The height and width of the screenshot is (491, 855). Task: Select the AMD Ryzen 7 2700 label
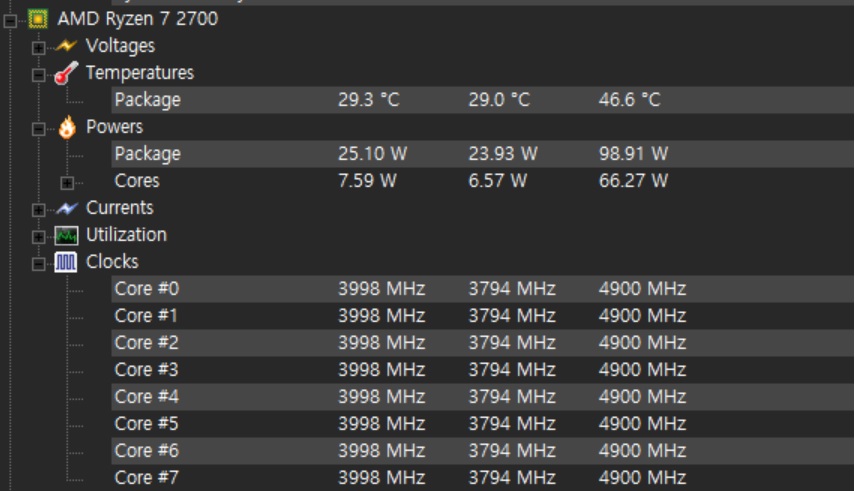[x=138, y=19]
